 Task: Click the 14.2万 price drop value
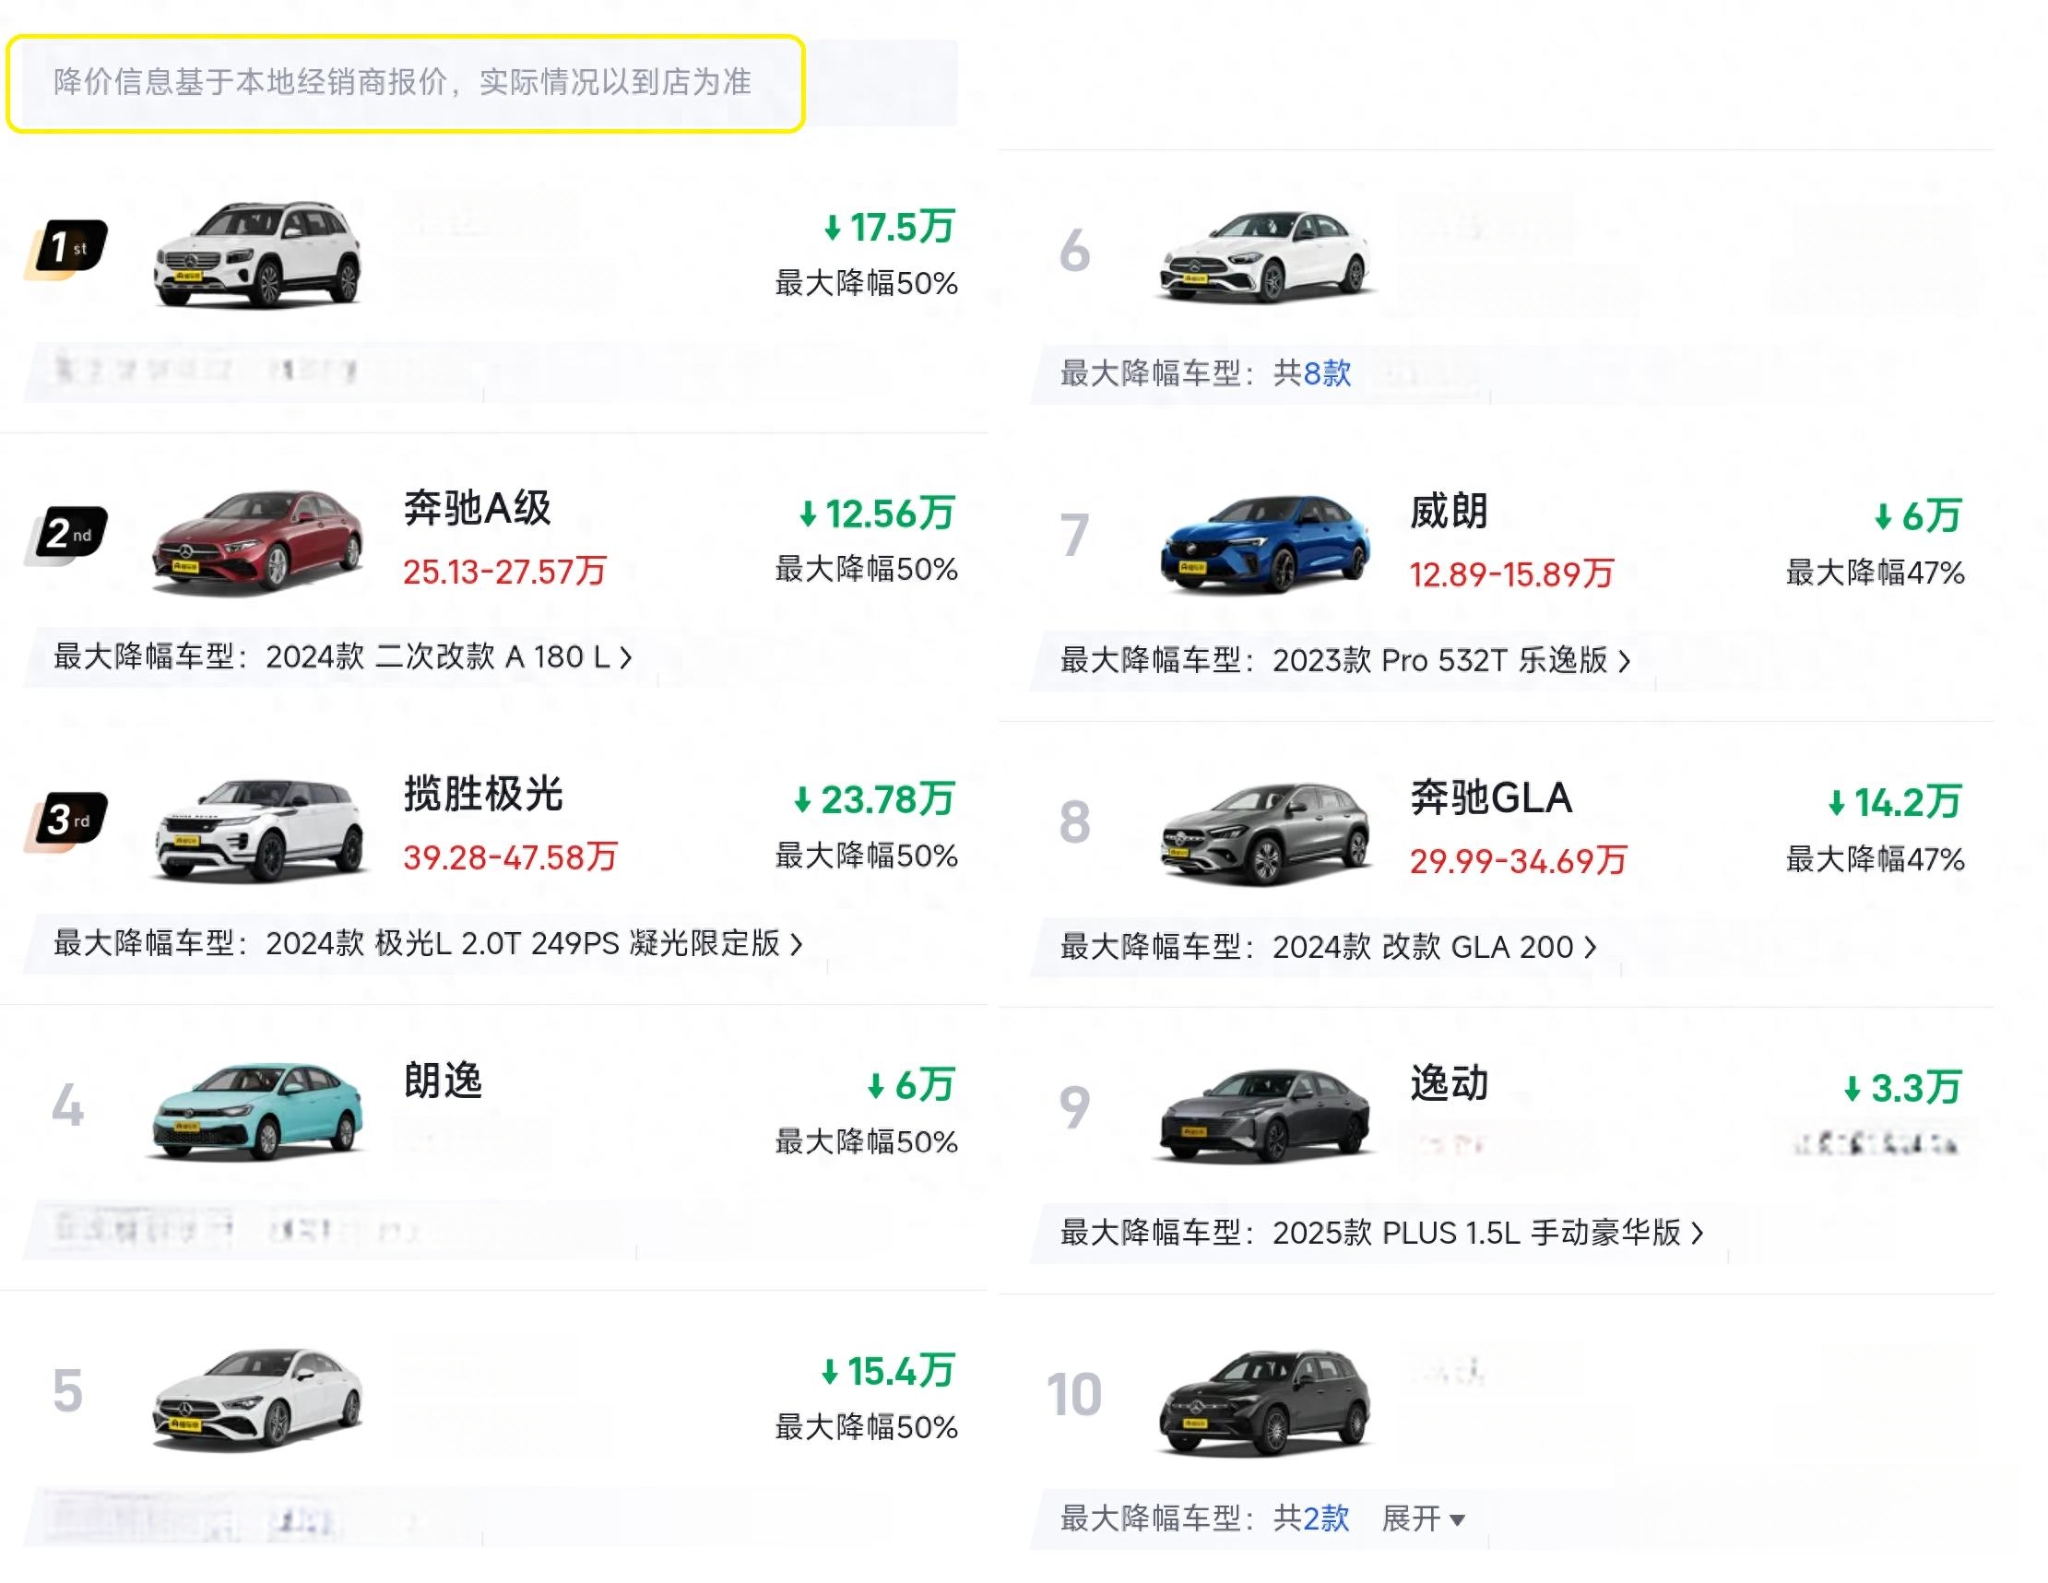point(1895,802)
